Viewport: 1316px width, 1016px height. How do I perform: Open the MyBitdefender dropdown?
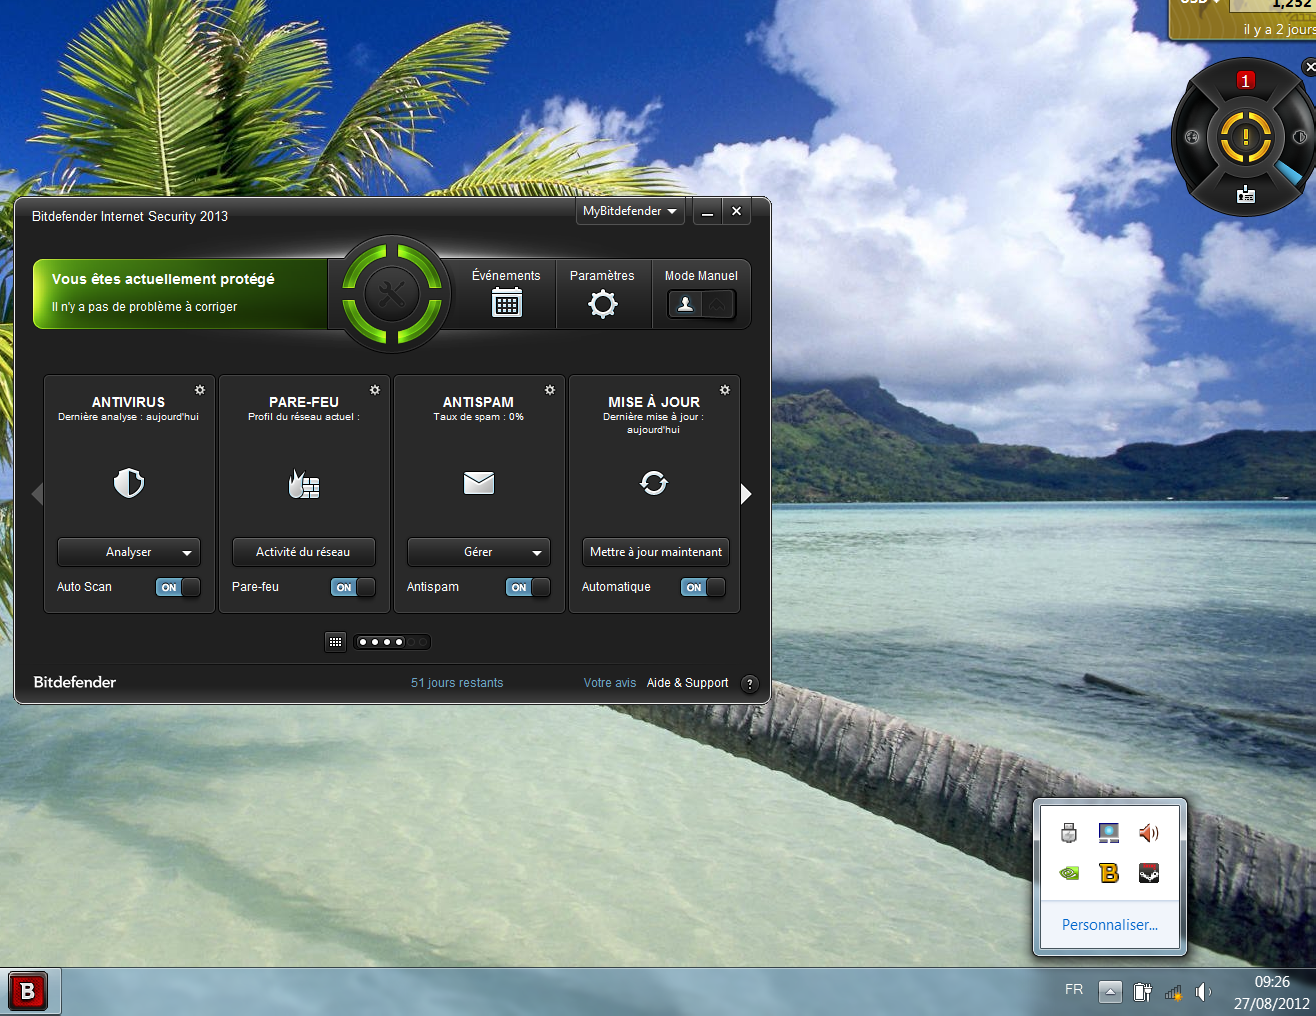(630, 211)
